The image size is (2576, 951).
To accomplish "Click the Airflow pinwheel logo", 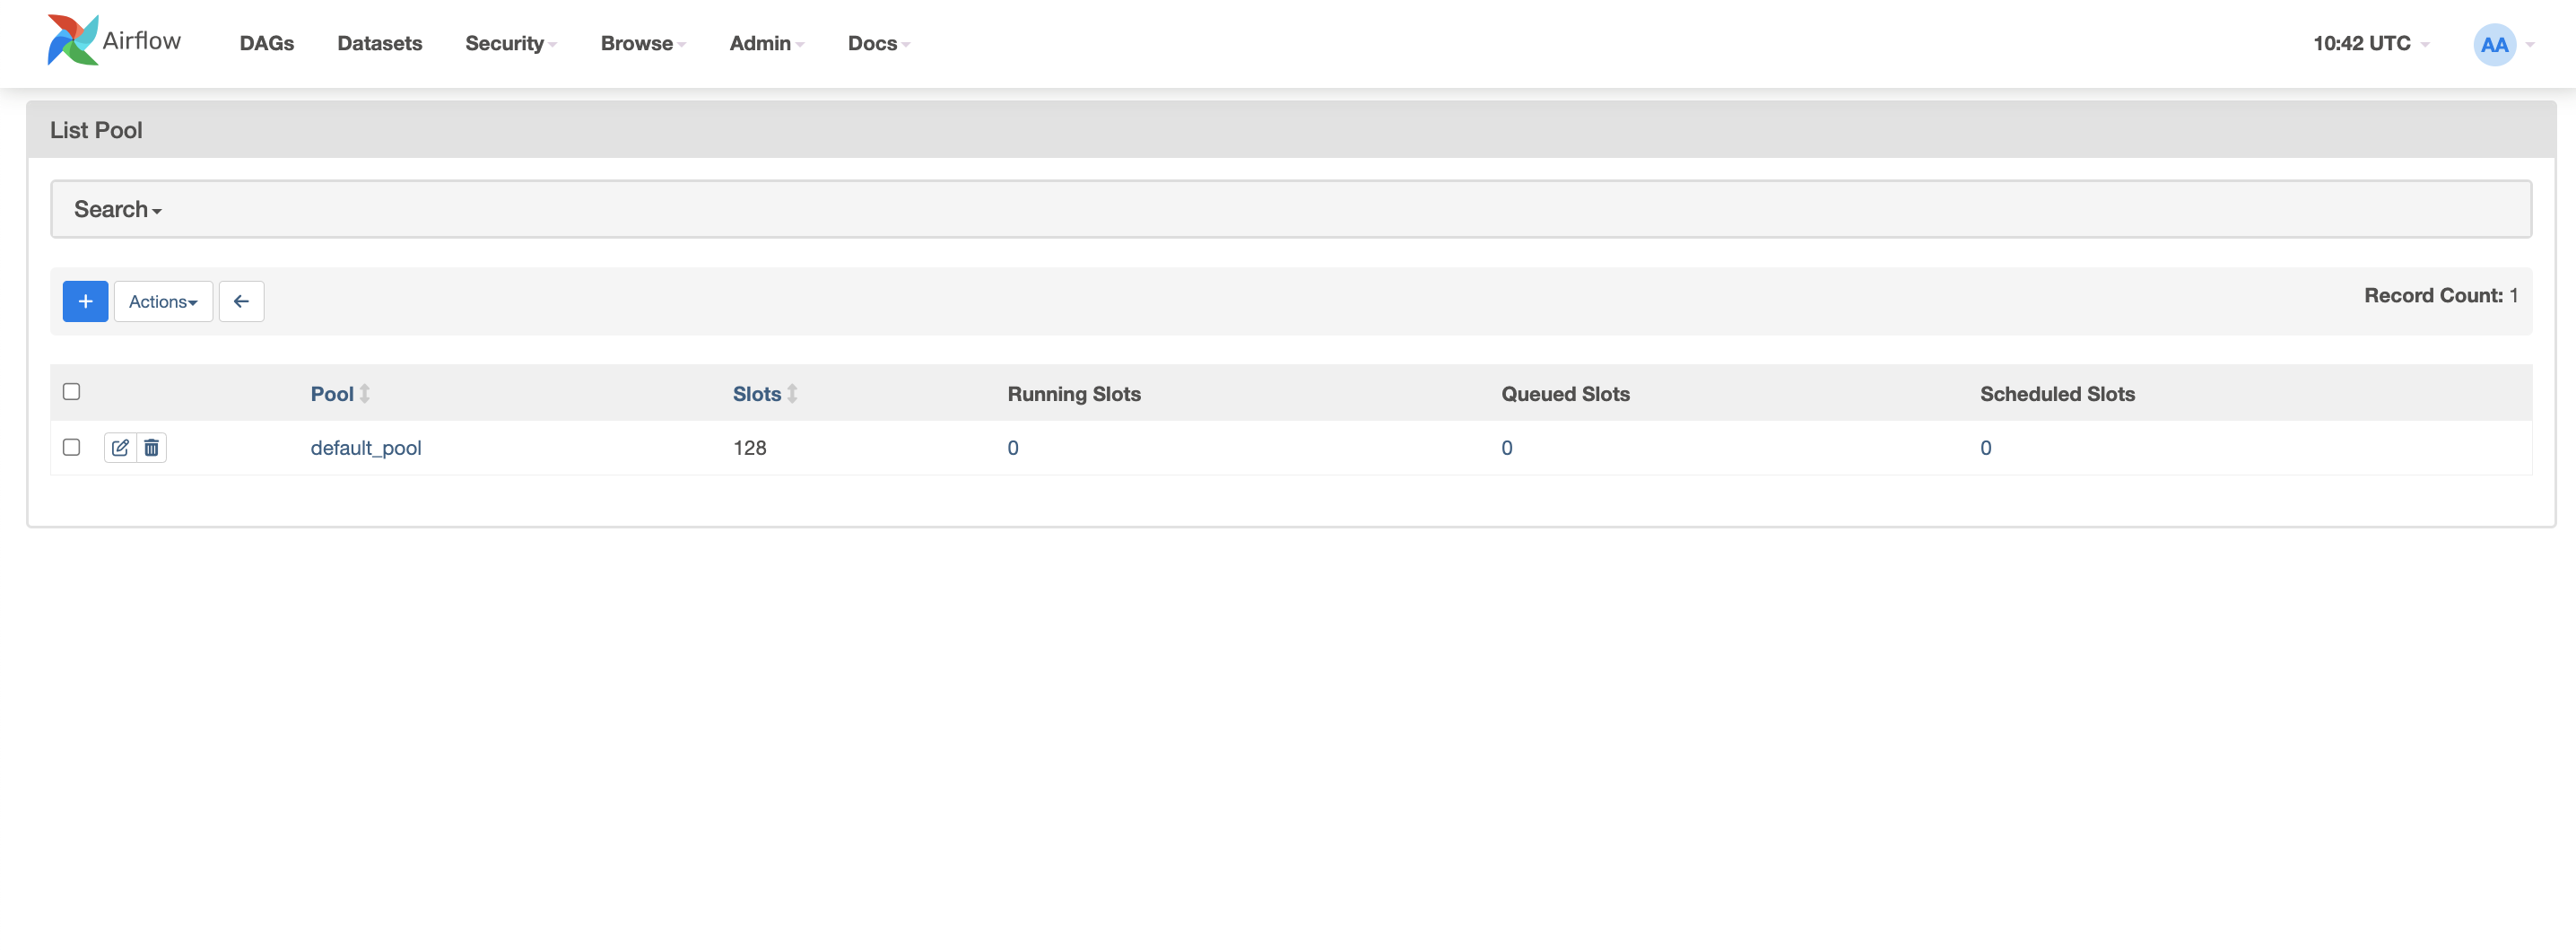I will click(x=72, y=41).
